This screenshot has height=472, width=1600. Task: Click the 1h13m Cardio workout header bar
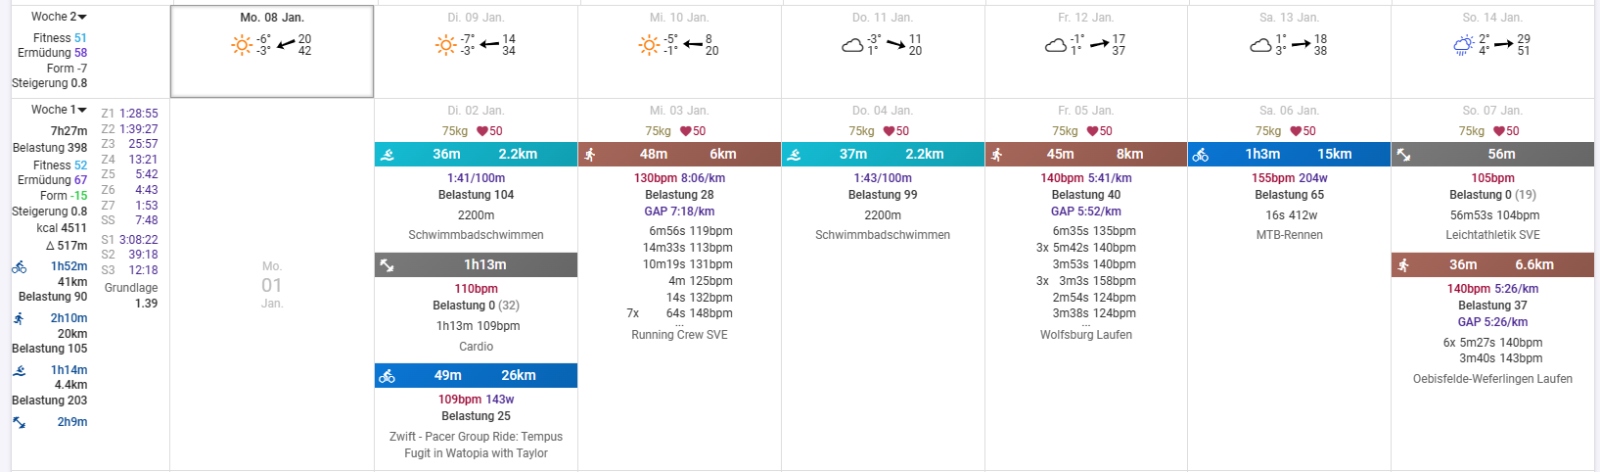pyautogui.click(x=476, y=265)
